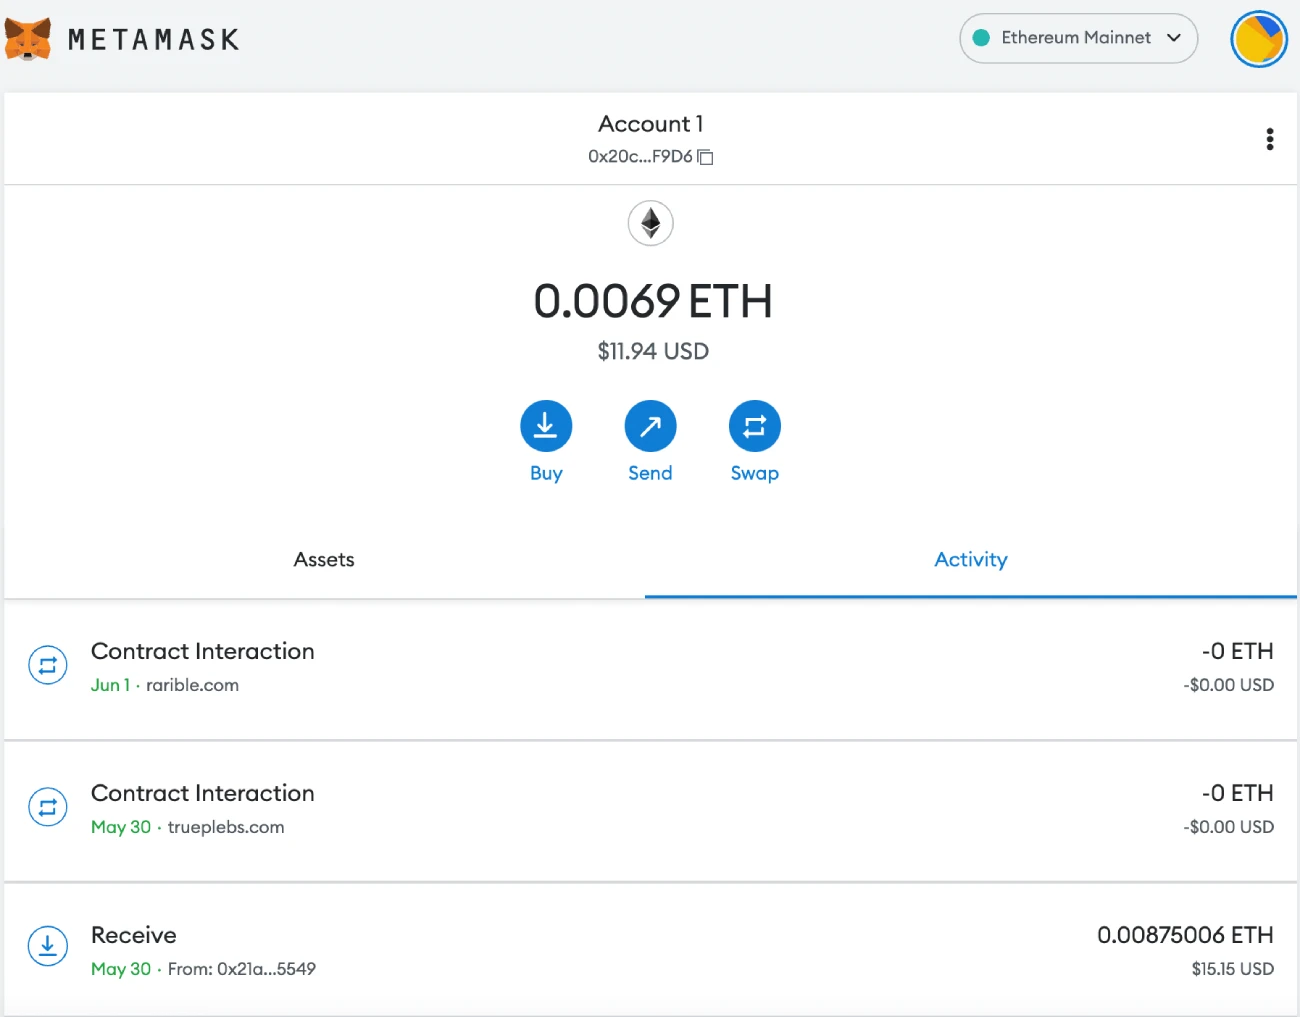1300x1017 pixels.
Task: Open the Receive transaction entry
Action: pyautogui.click(x=650, y=950)
